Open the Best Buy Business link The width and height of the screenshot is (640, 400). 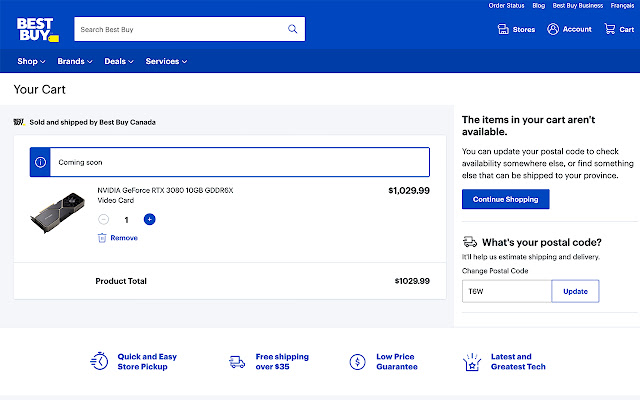pyautogui.click(x=578, y=6)
